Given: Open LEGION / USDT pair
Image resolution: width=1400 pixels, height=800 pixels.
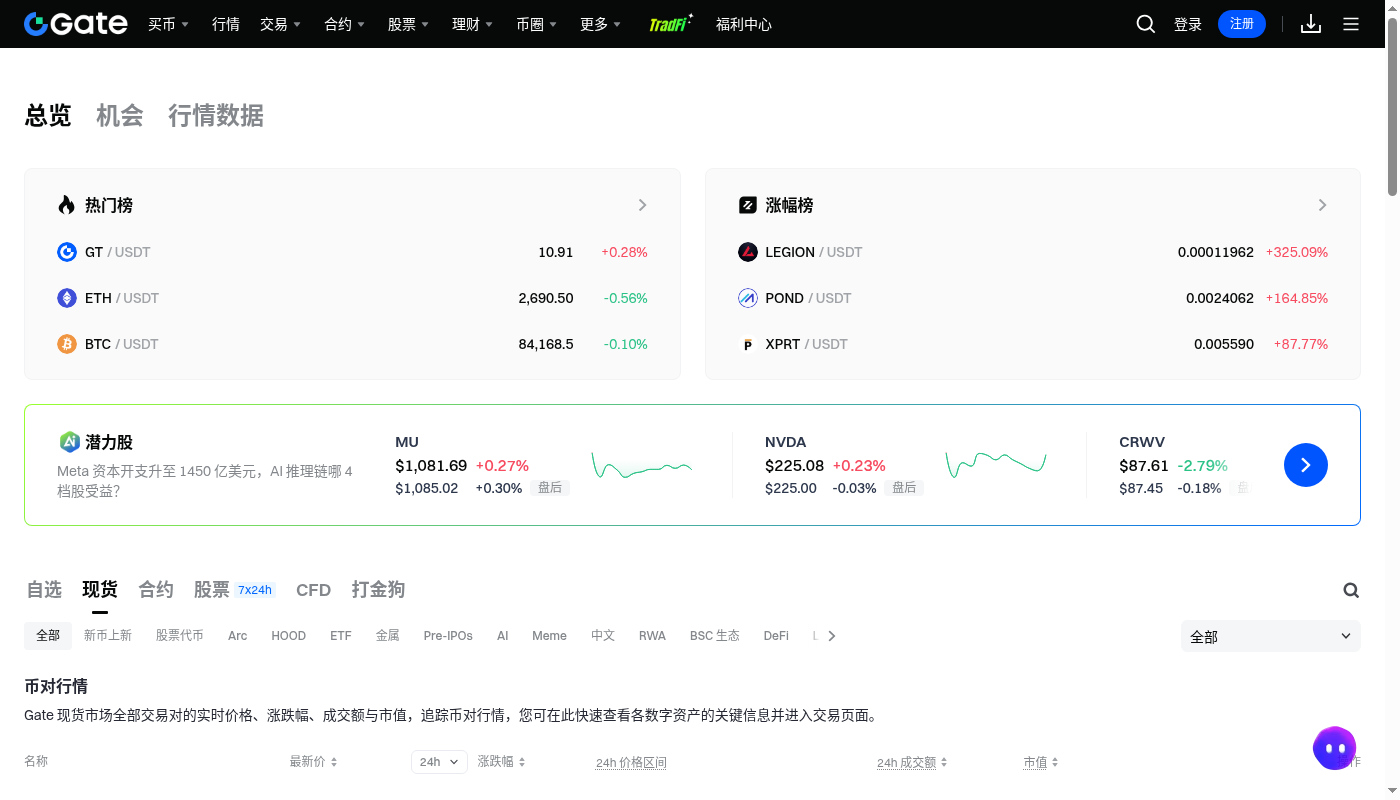Looking at the screenshot, I should pyautogui.click(x=814, y=252).
